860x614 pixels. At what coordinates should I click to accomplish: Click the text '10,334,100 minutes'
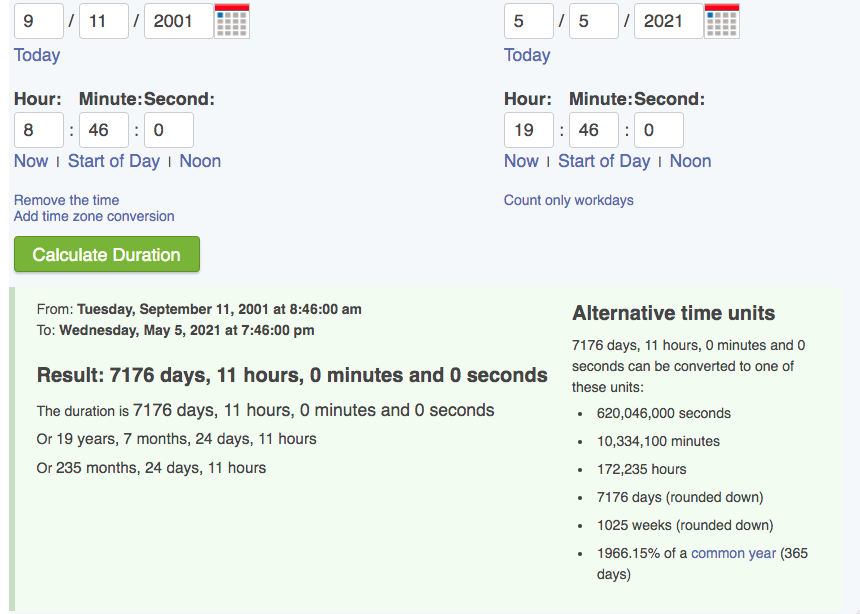pos(658,441)
